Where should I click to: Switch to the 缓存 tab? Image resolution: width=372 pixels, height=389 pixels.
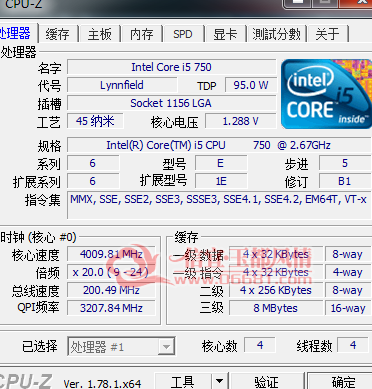[57, 34]
